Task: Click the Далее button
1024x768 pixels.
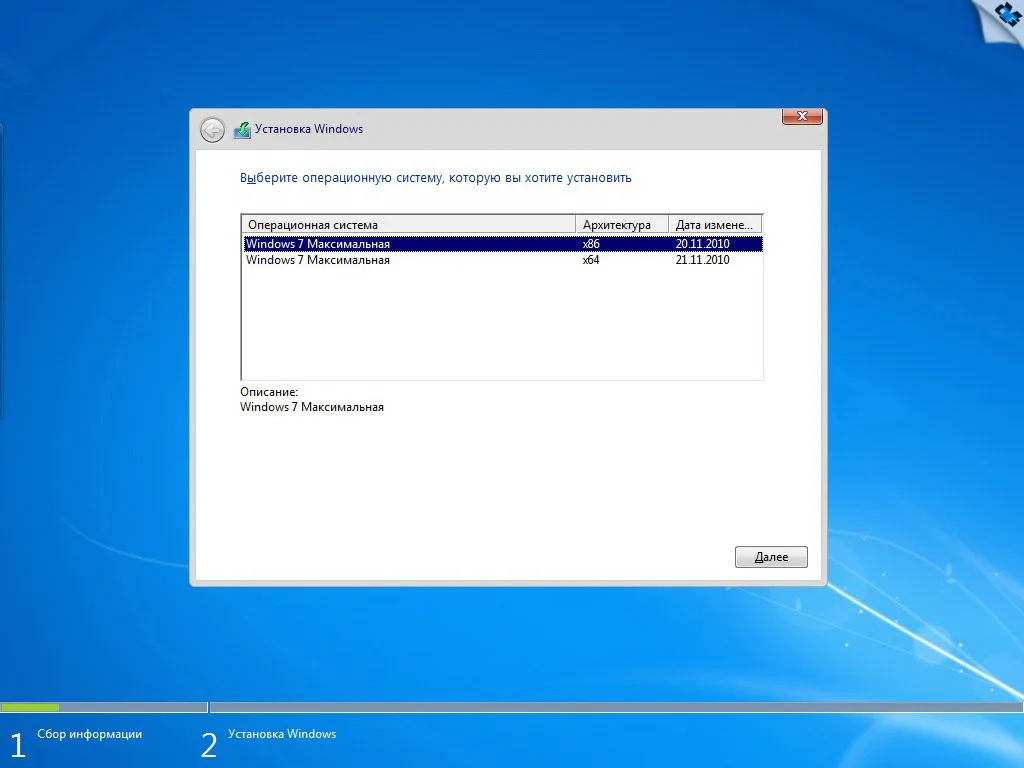Action: click(x=771, y=557)
